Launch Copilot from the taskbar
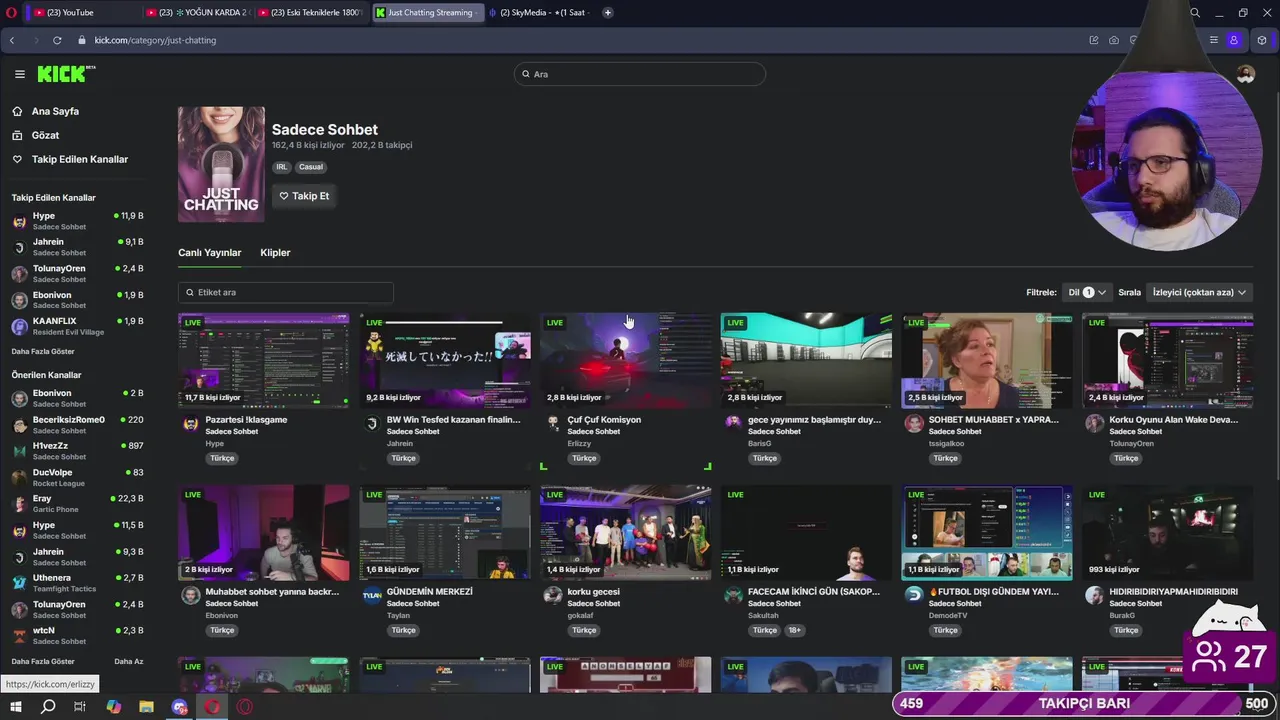The width and height of the screenshot is (1280, 720). pos(113,707)
